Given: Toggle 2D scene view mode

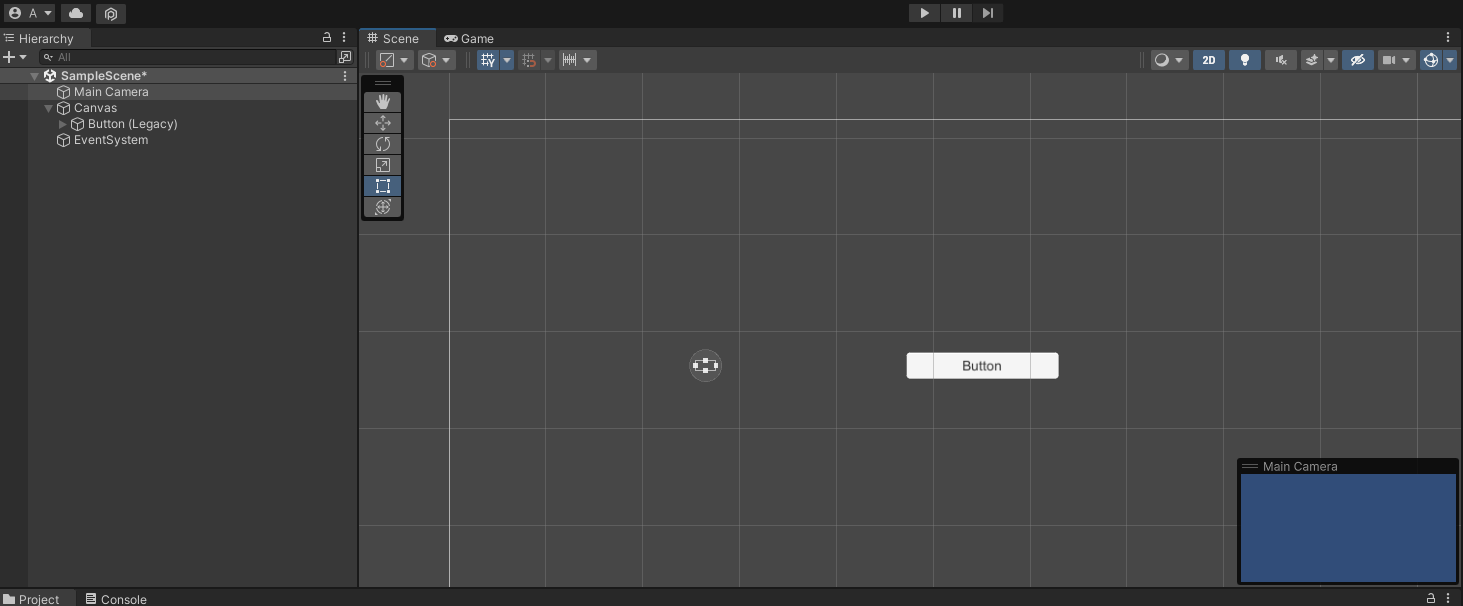Looking at the screenshot, I should (1209, 60).
